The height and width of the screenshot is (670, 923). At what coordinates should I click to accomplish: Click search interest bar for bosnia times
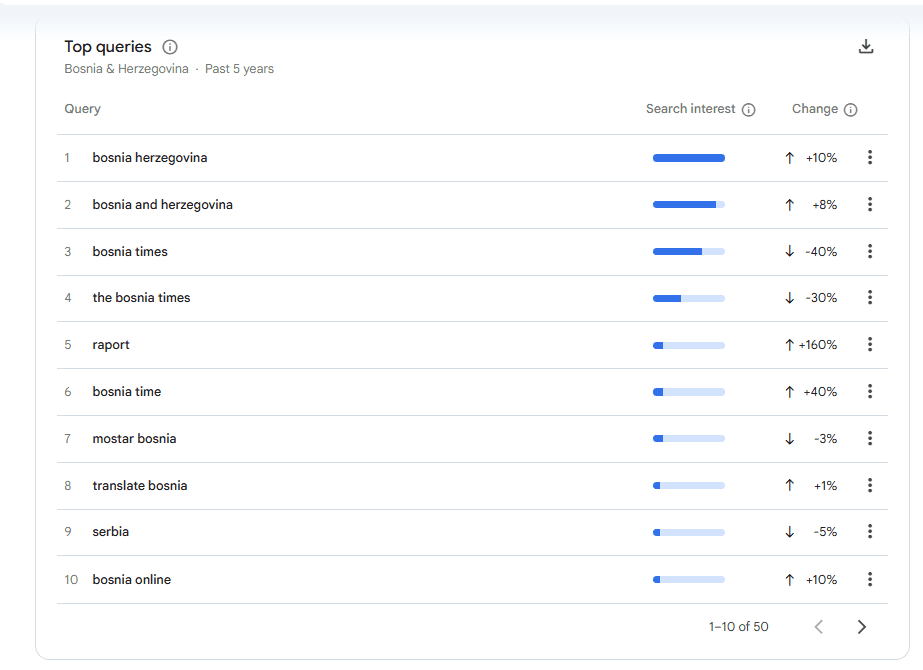pos(689,251)
